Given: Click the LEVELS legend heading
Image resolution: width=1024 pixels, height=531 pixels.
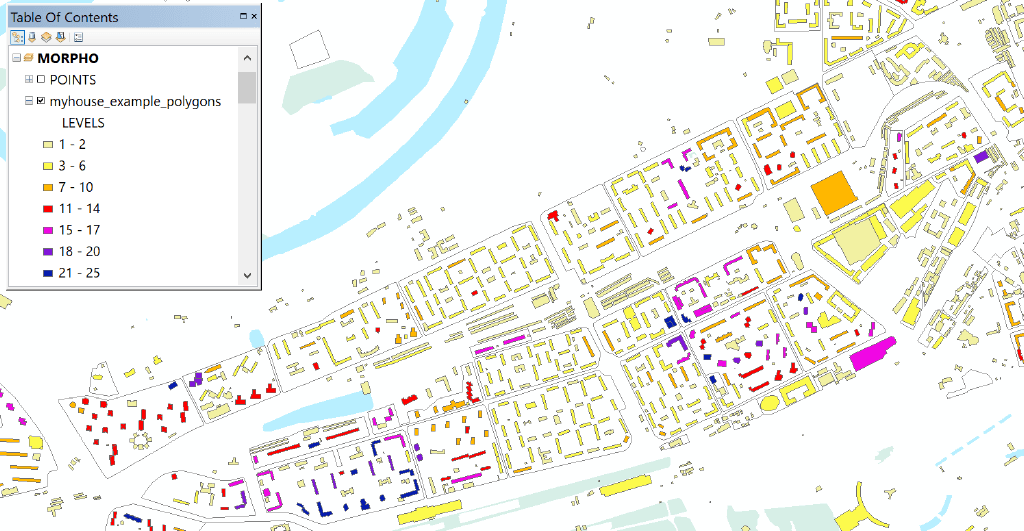Looking at the screenshot, I should (83, 123).
